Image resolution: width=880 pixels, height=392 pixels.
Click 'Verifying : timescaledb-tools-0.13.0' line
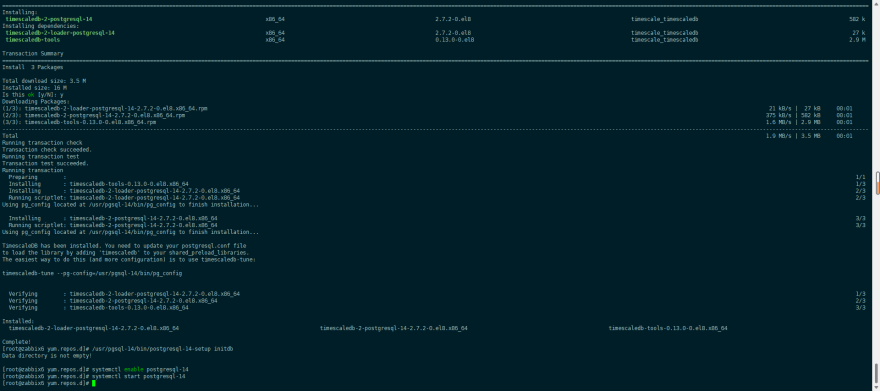pyautogui.click(x=98, y=307)
